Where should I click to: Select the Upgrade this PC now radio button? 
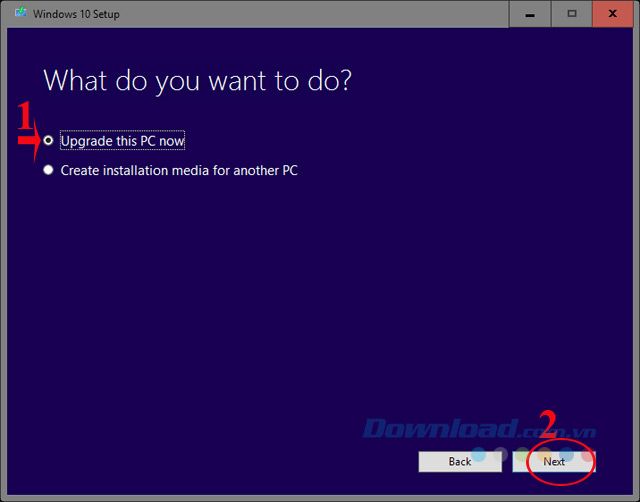coord(48,140)
